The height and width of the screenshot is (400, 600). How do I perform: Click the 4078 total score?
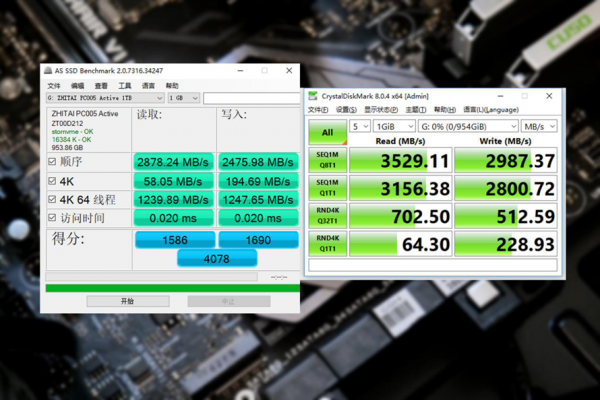pos(217,258)
